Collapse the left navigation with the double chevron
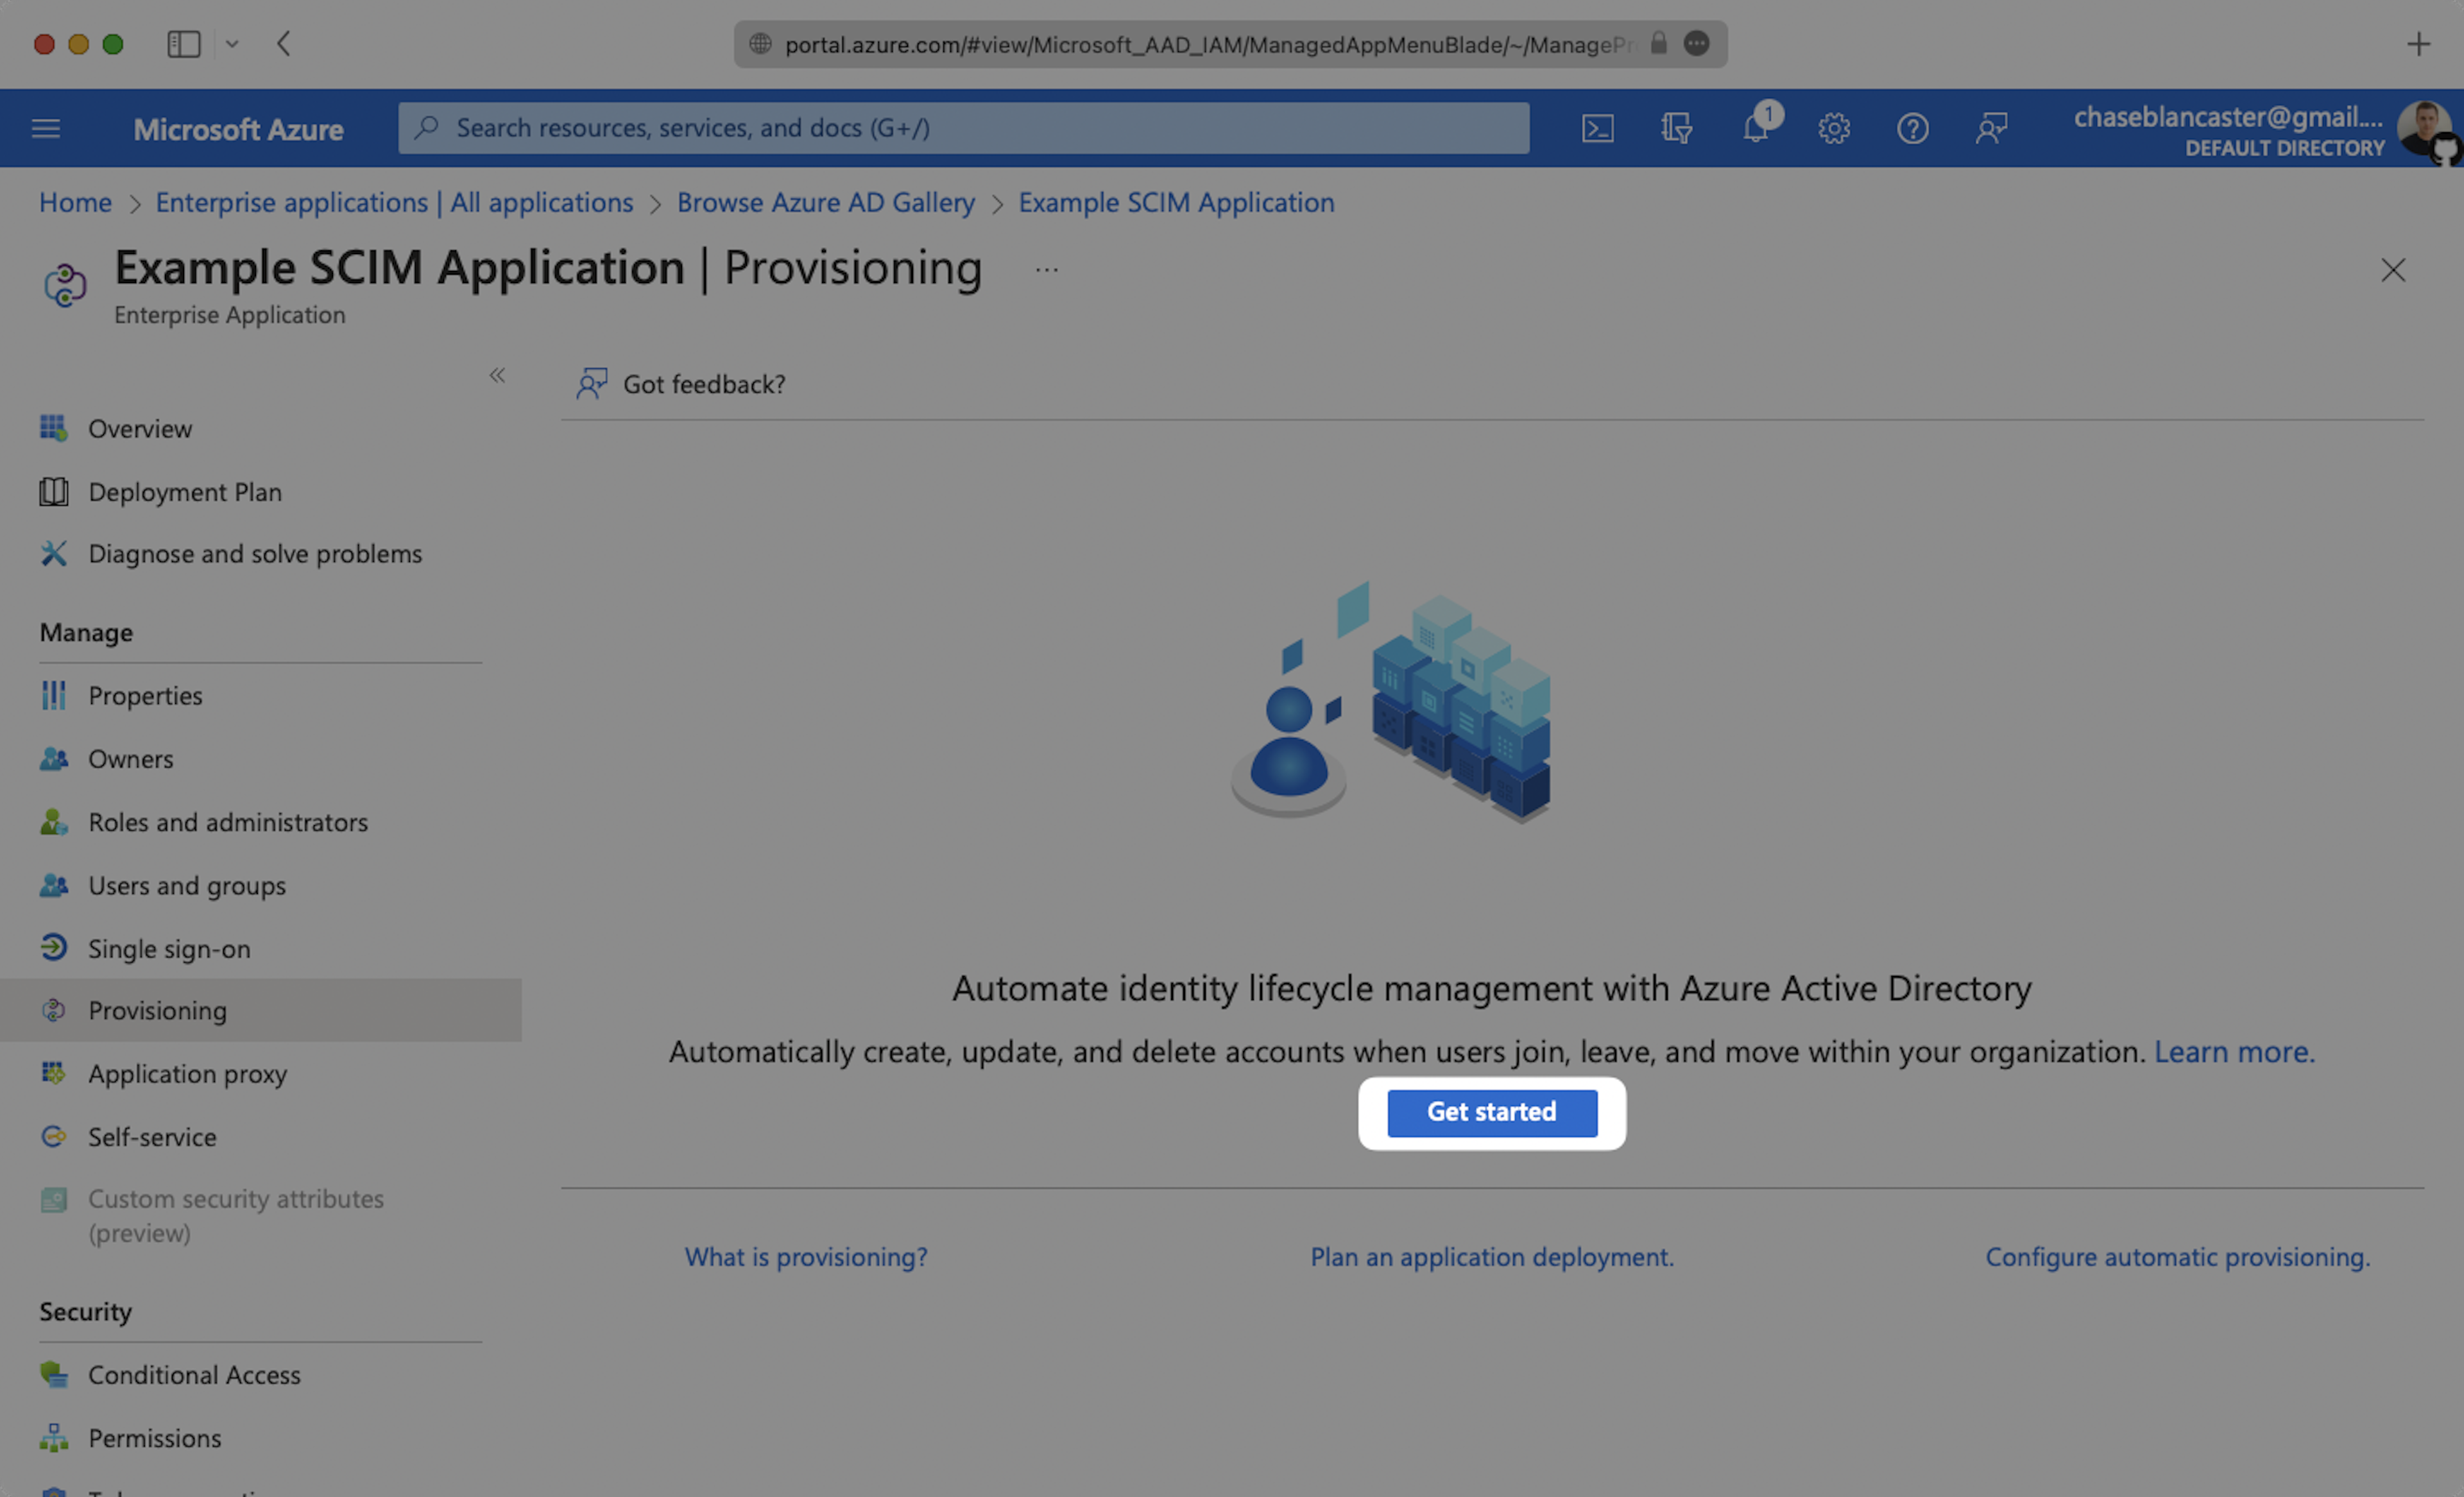The height and width of the screenshot is (1497, 2464). tap(497, 375)
